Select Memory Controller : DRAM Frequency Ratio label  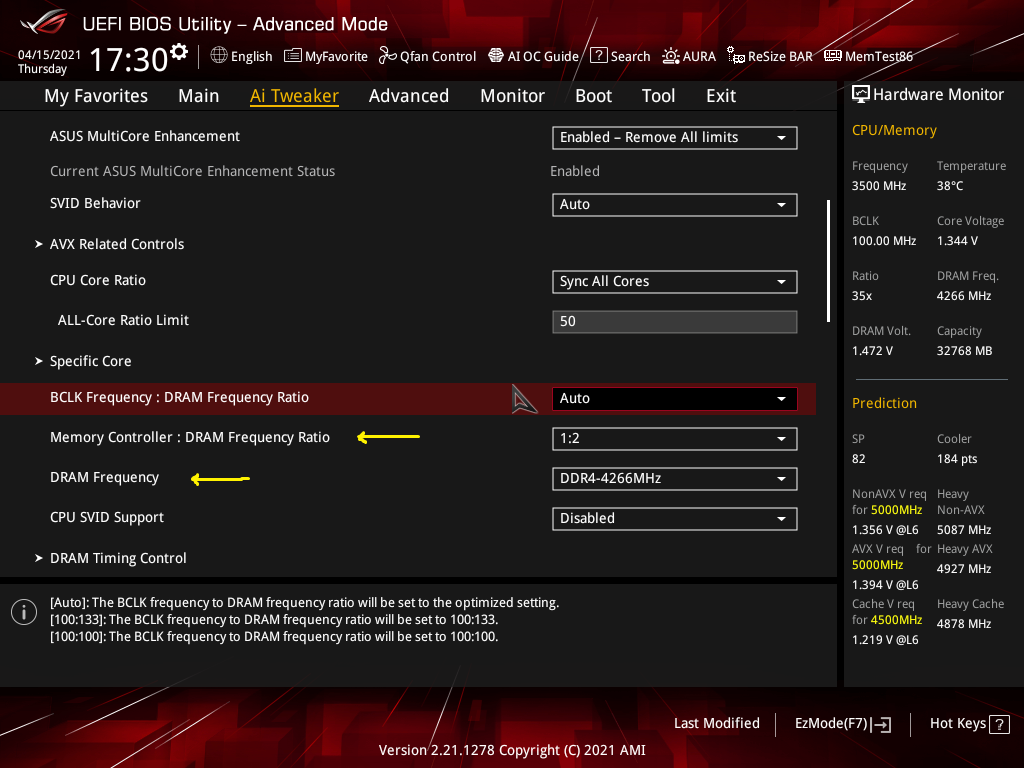(190, 438)
